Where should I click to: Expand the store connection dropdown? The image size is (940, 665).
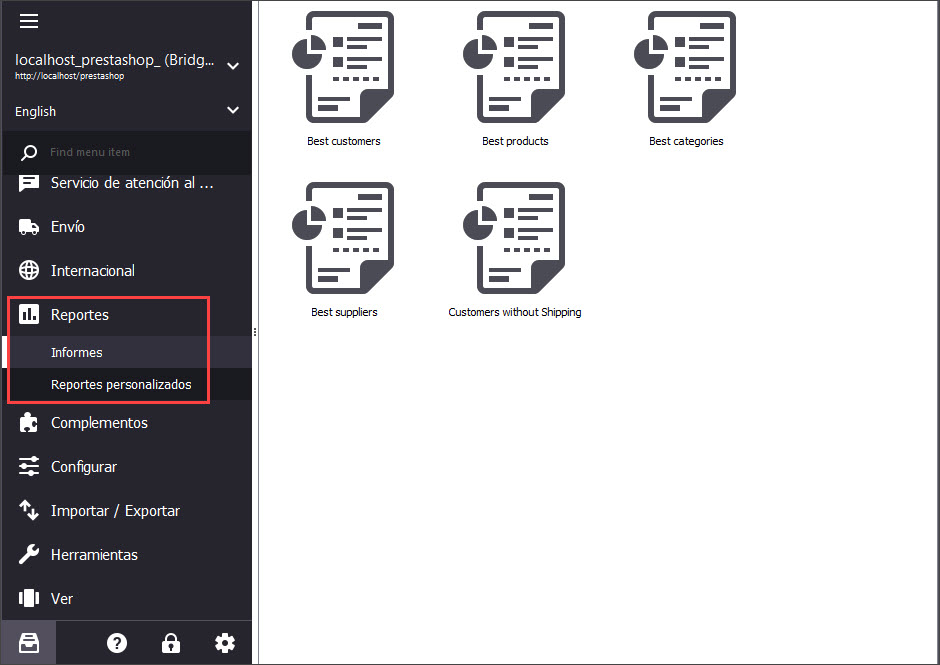click(x=232, y=66)
